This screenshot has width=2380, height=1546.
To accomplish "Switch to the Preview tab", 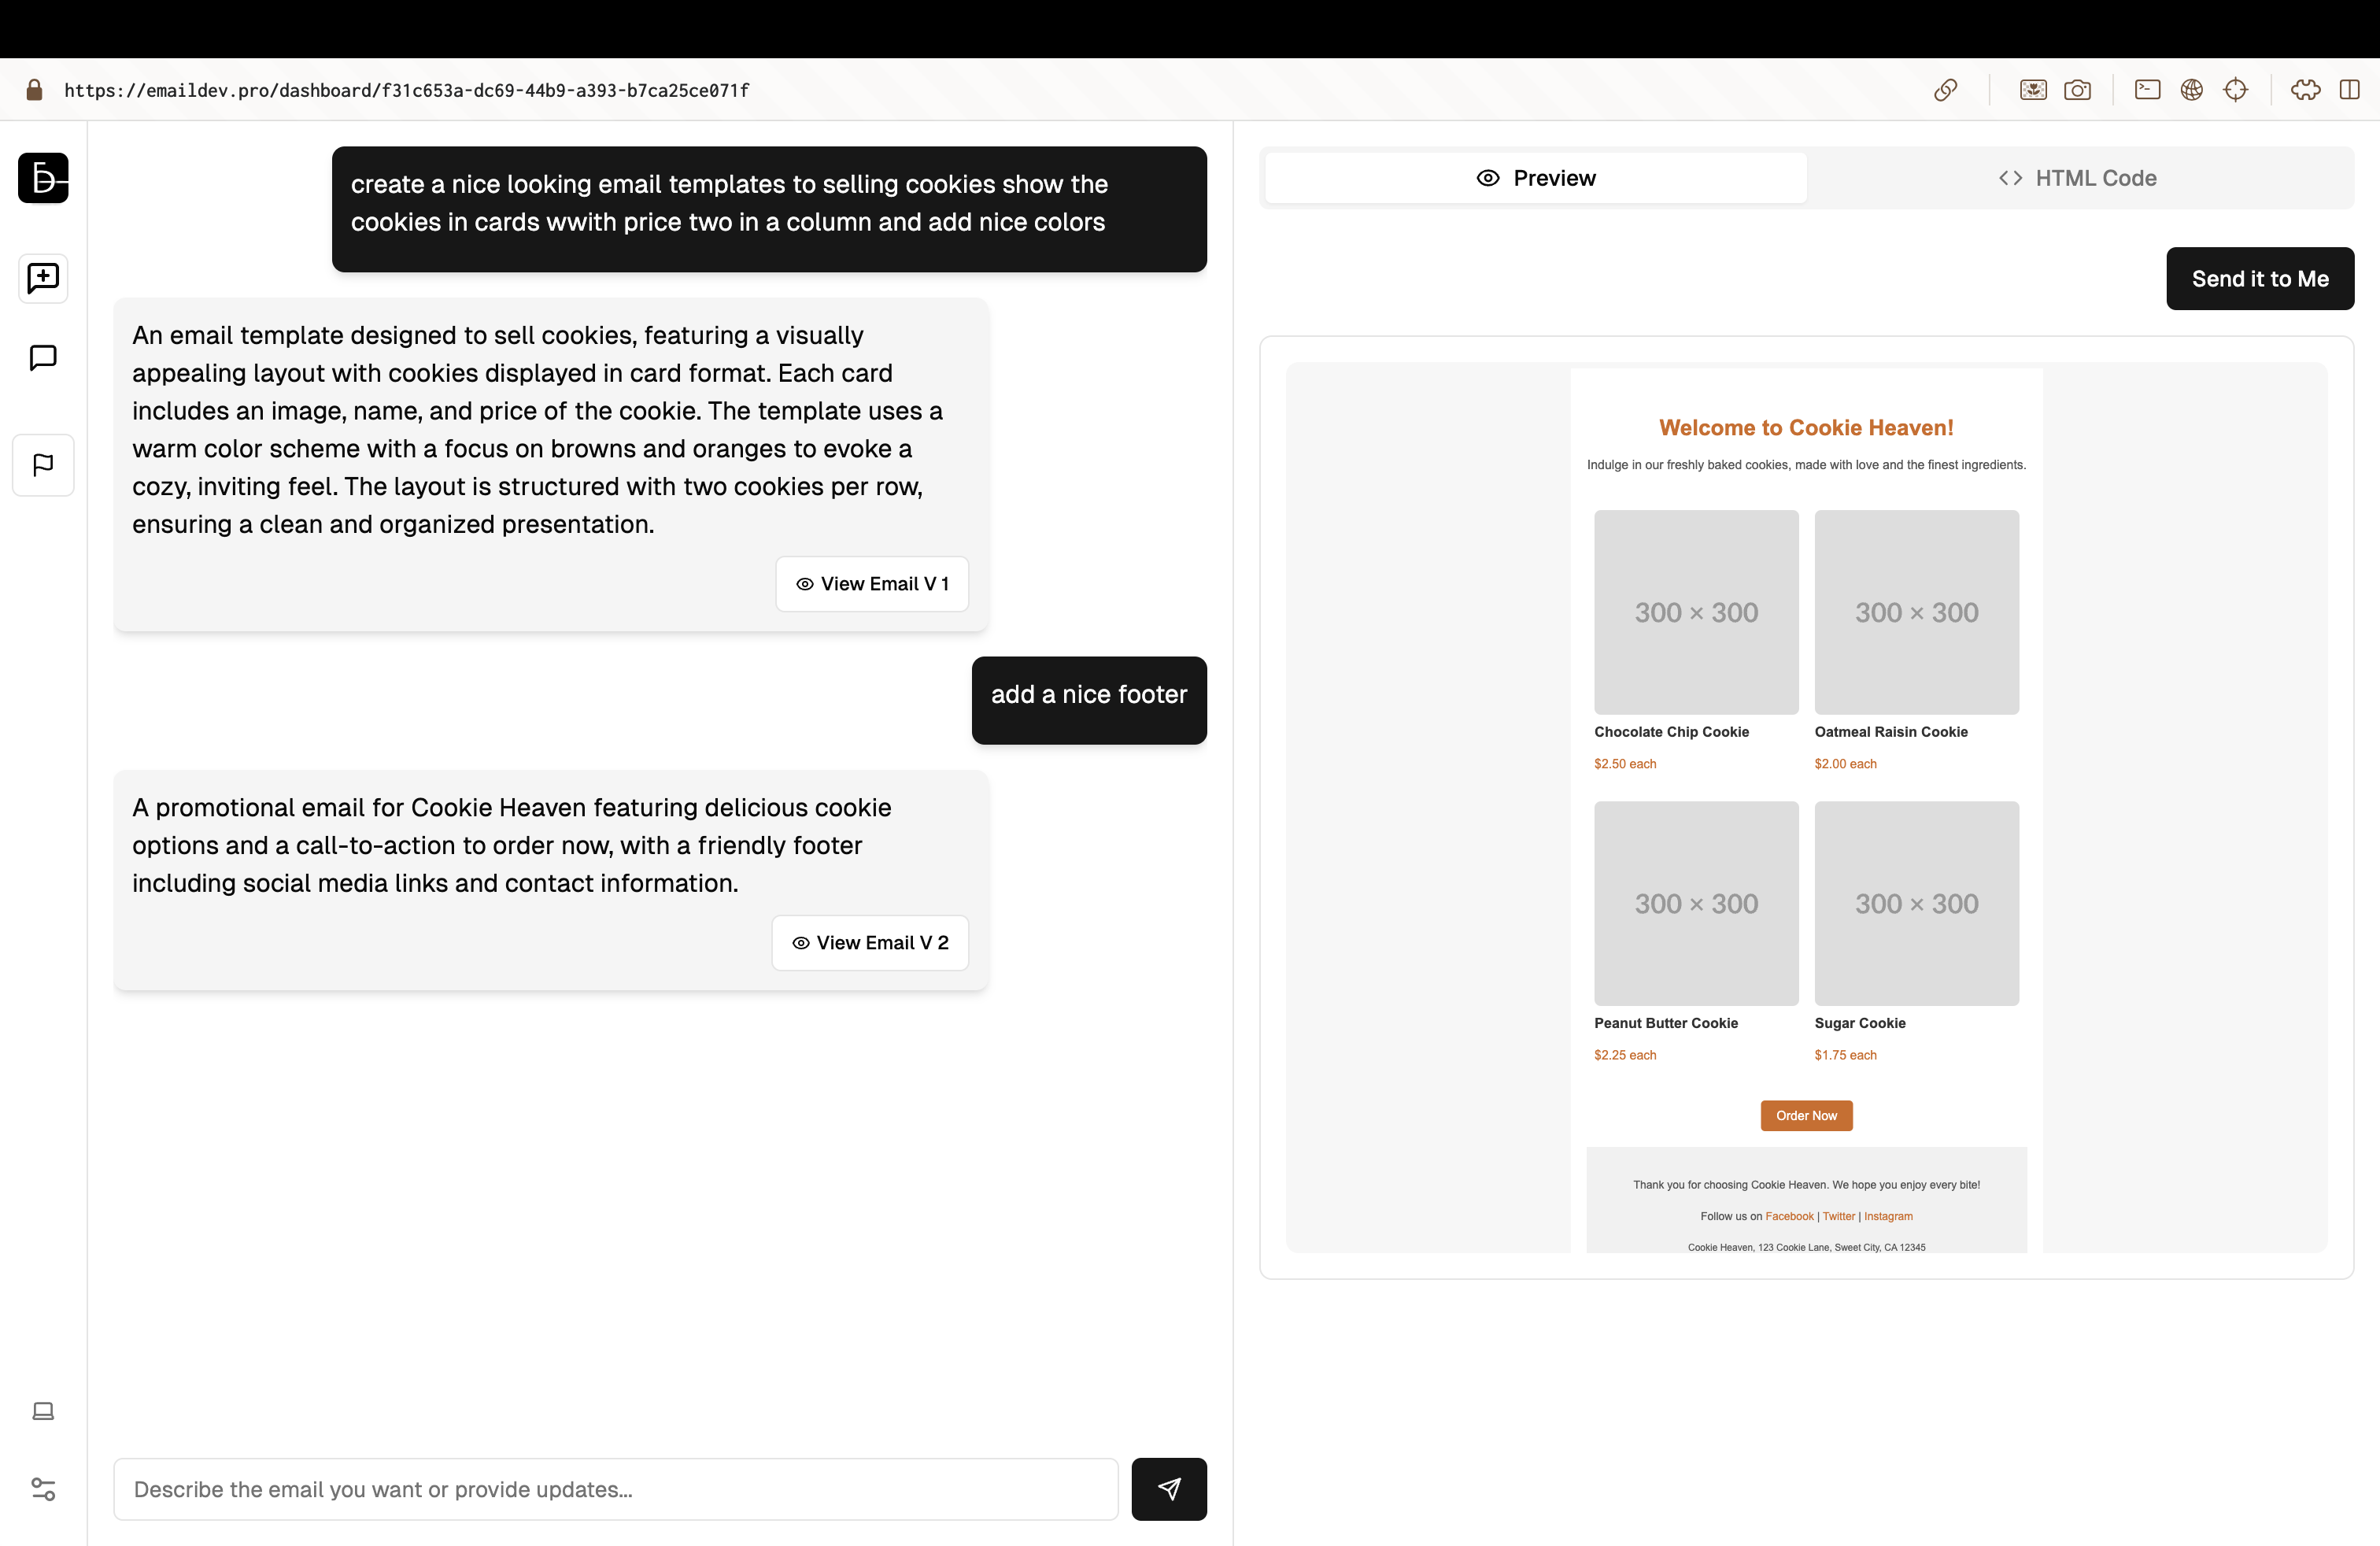I will [1536, 178].
